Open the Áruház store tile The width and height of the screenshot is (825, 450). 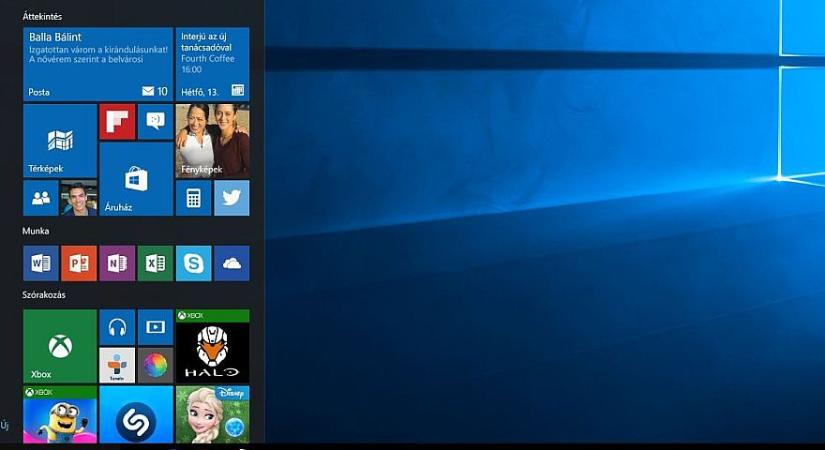(136, 179)
